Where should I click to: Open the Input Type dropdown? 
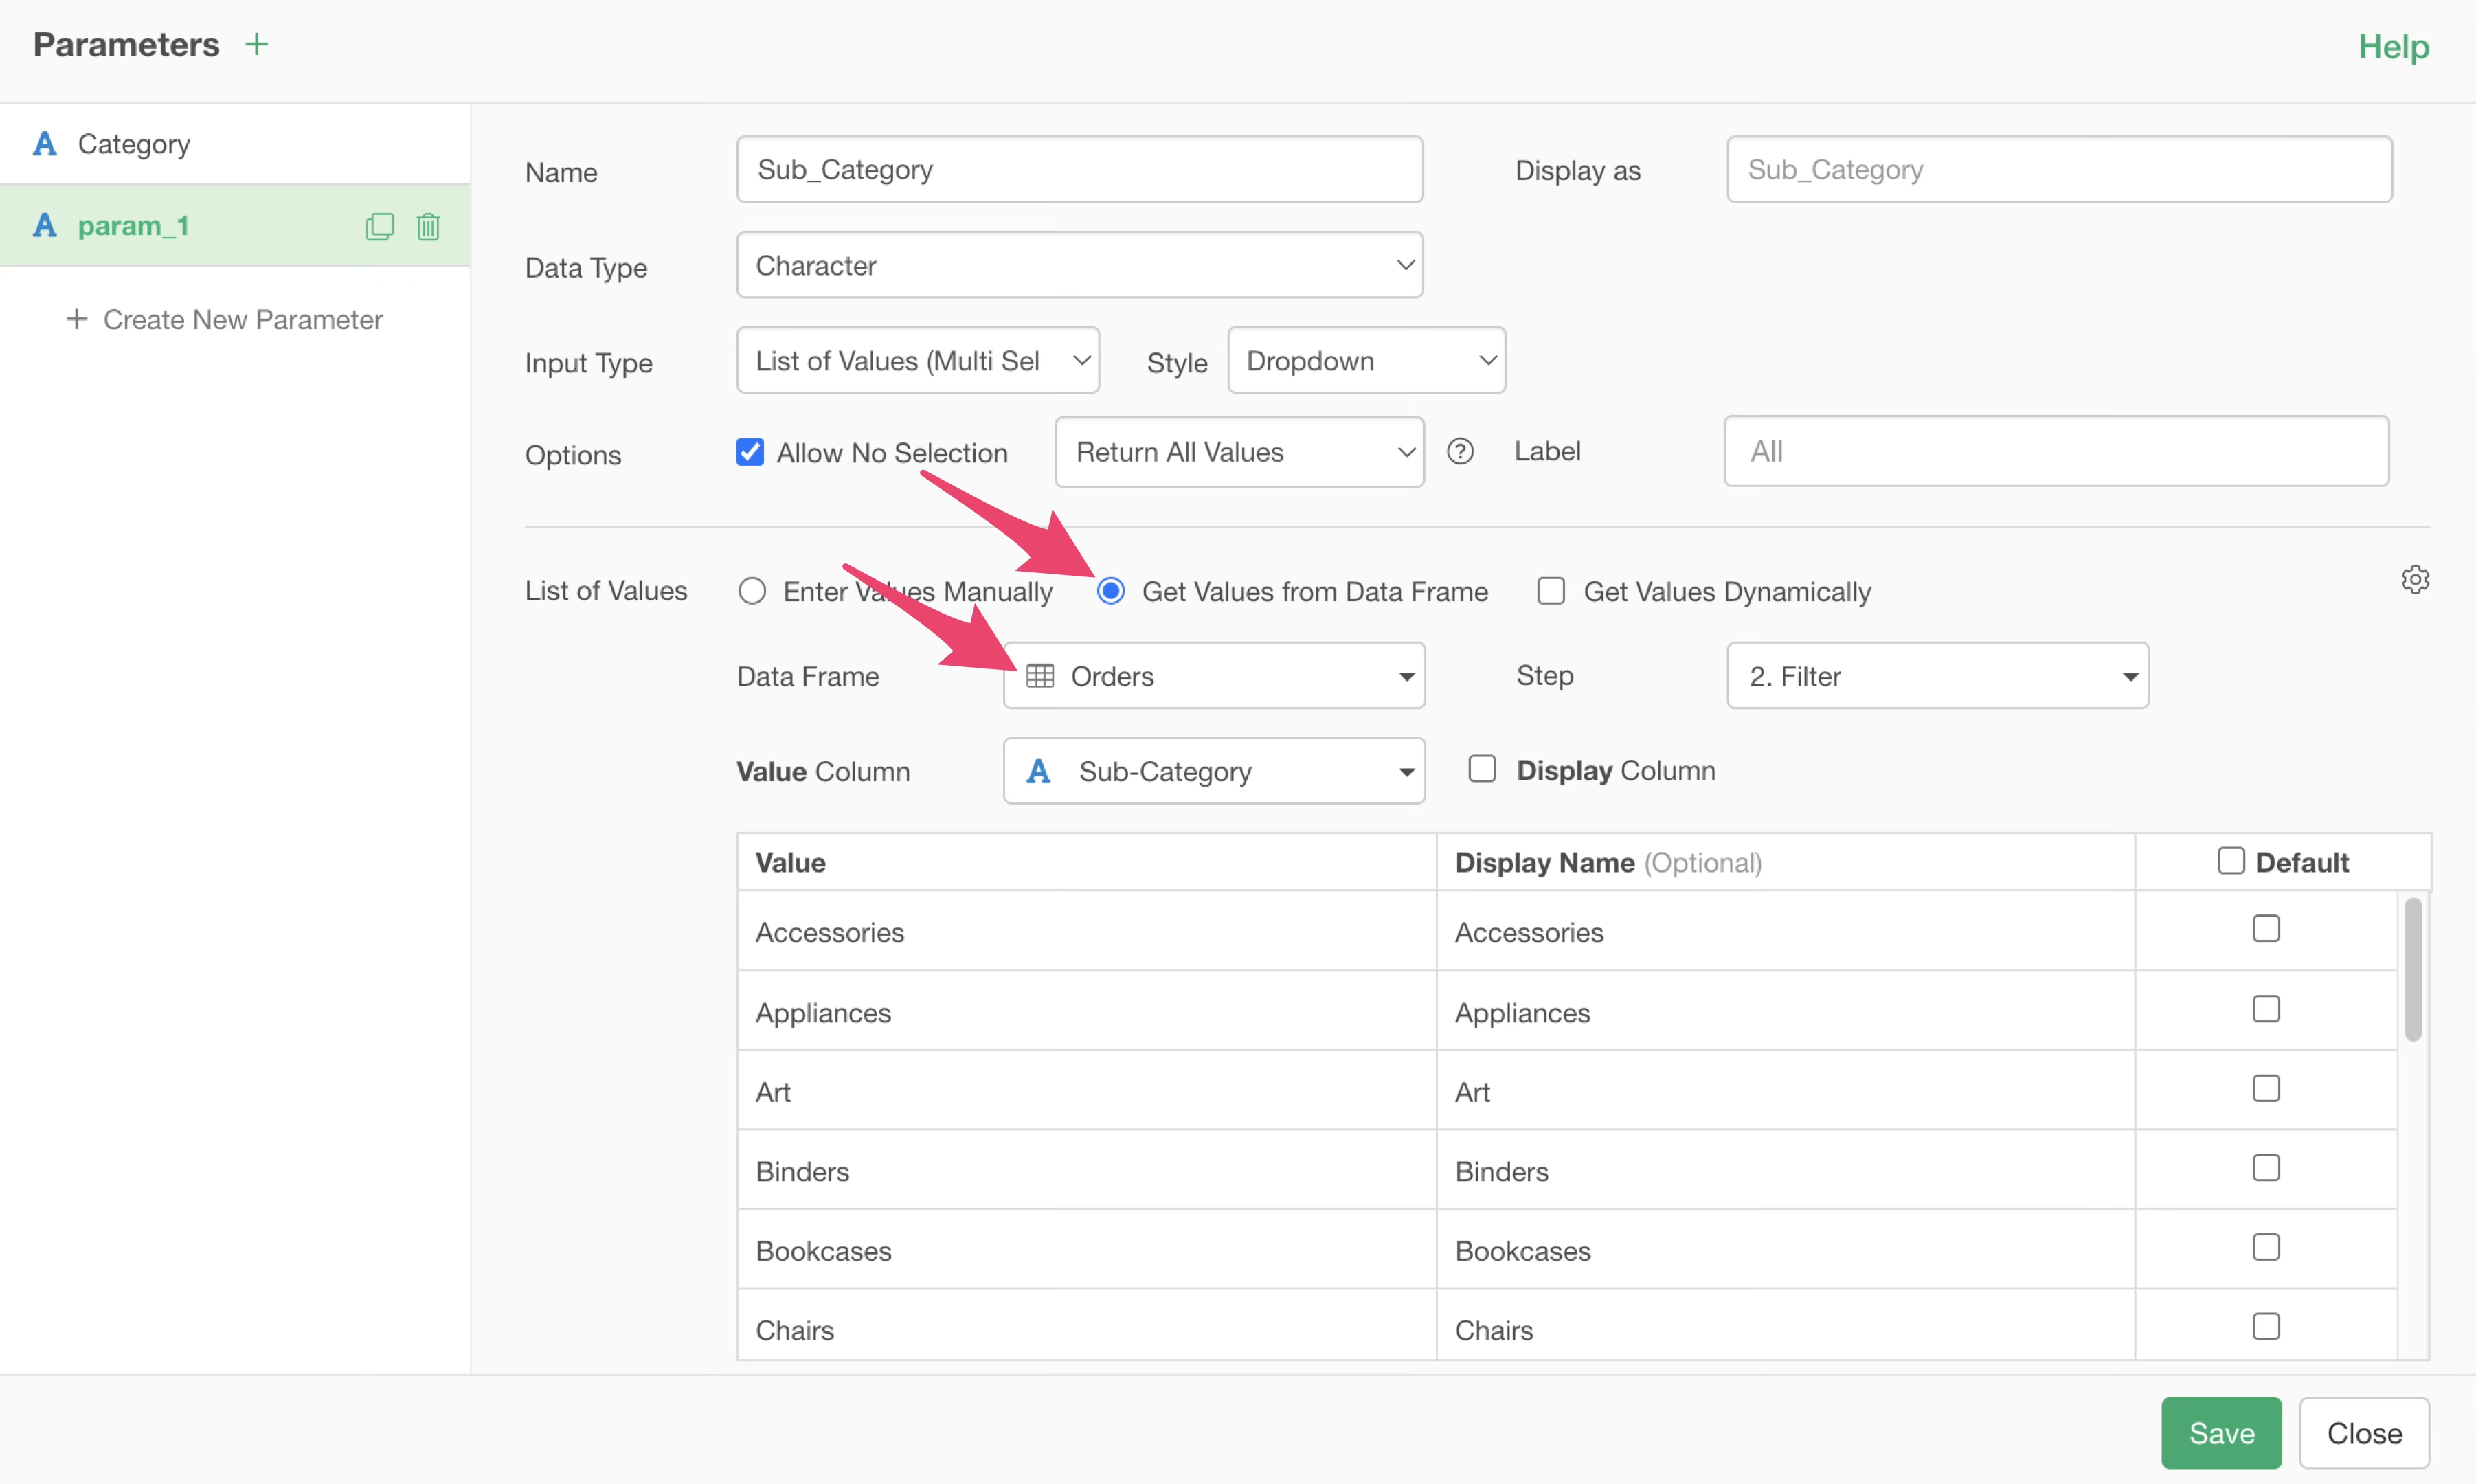point(918,360)
